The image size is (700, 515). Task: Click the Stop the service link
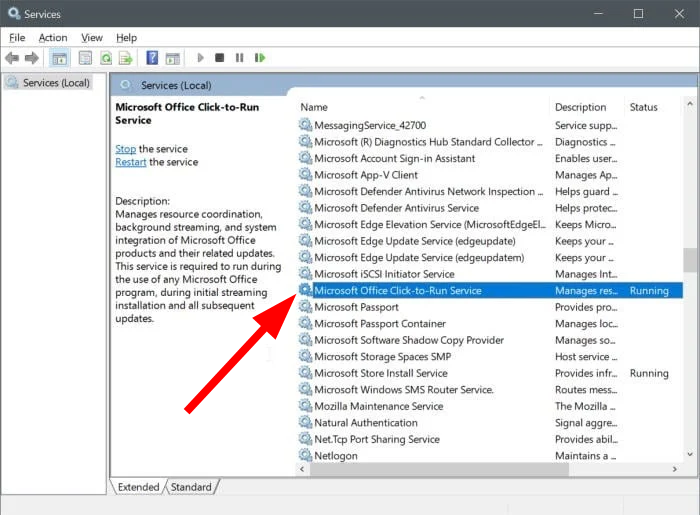pos(125,149)
